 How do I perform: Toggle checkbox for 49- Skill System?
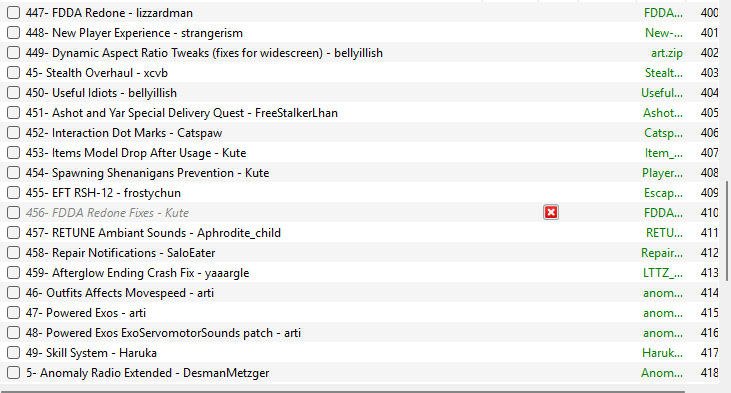click(x=14, y=353)
